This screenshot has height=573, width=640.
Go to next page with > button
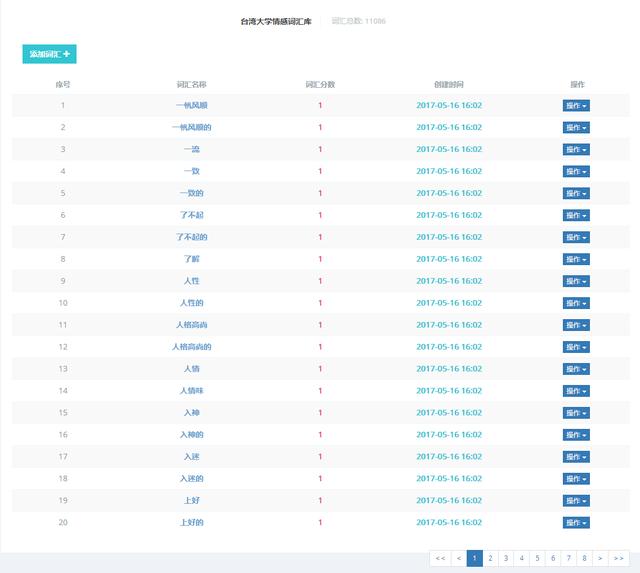tap(600, 558)
